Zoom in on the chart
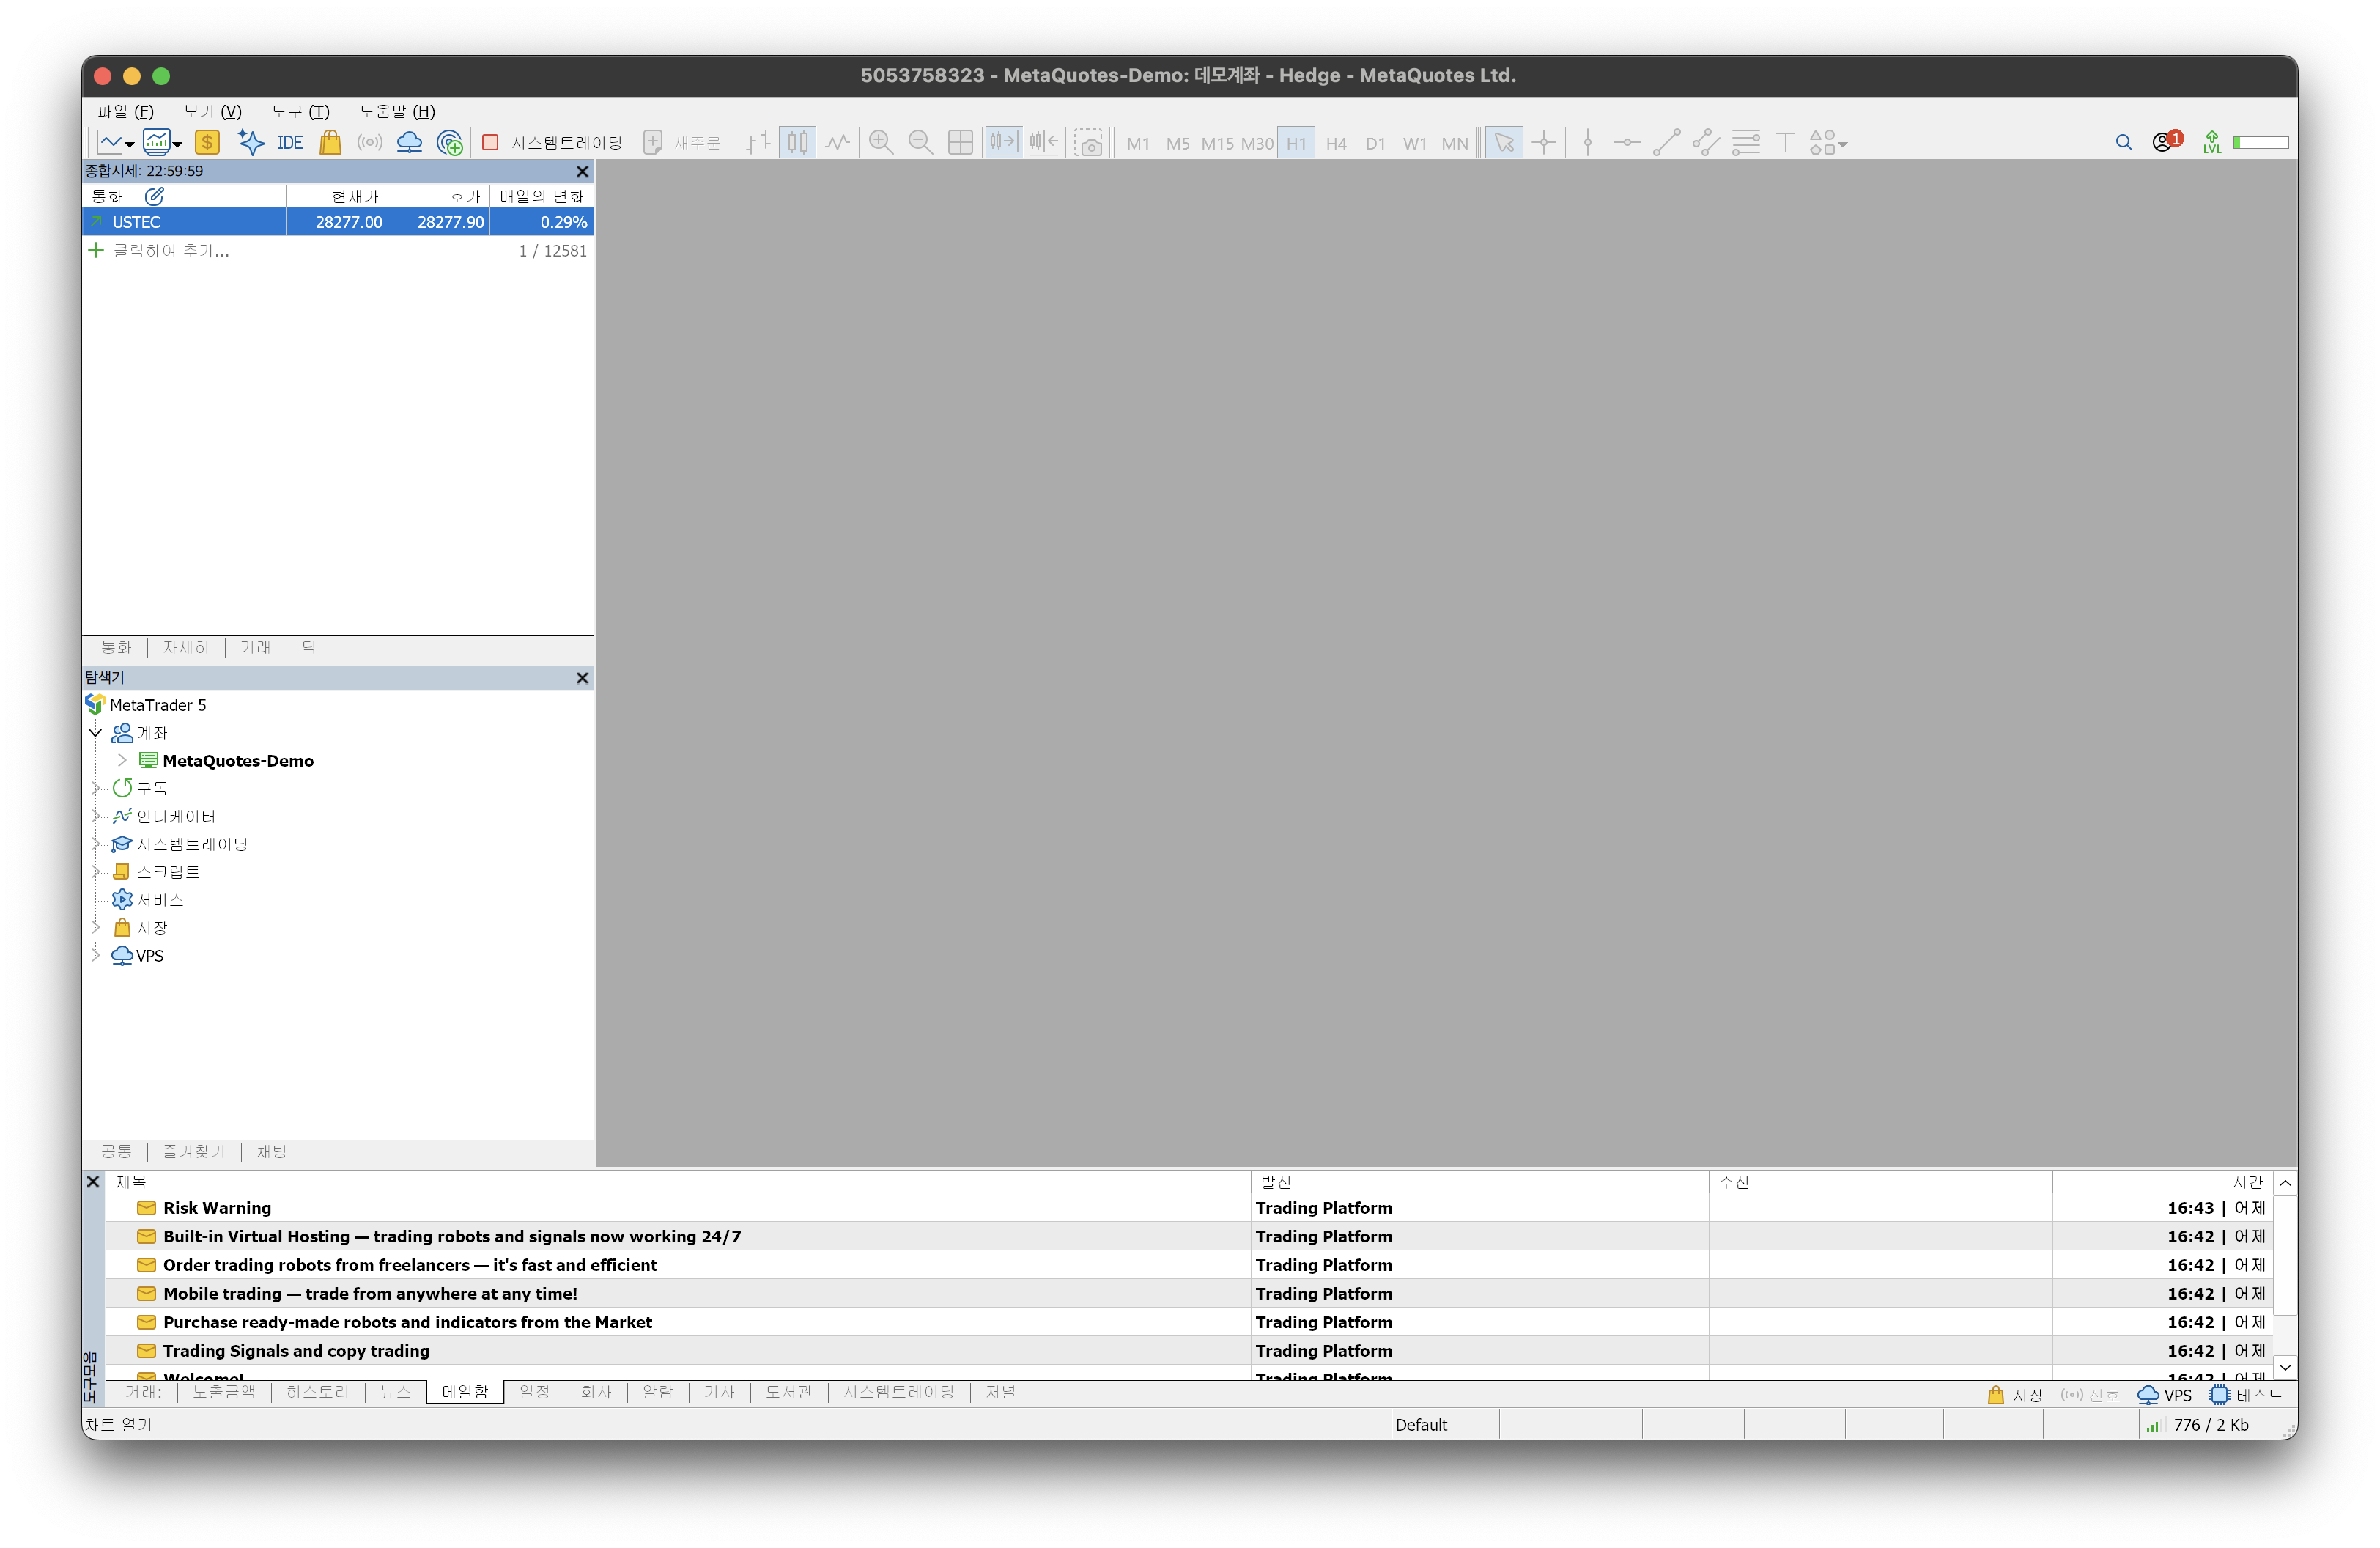 [x=881, y=143]
